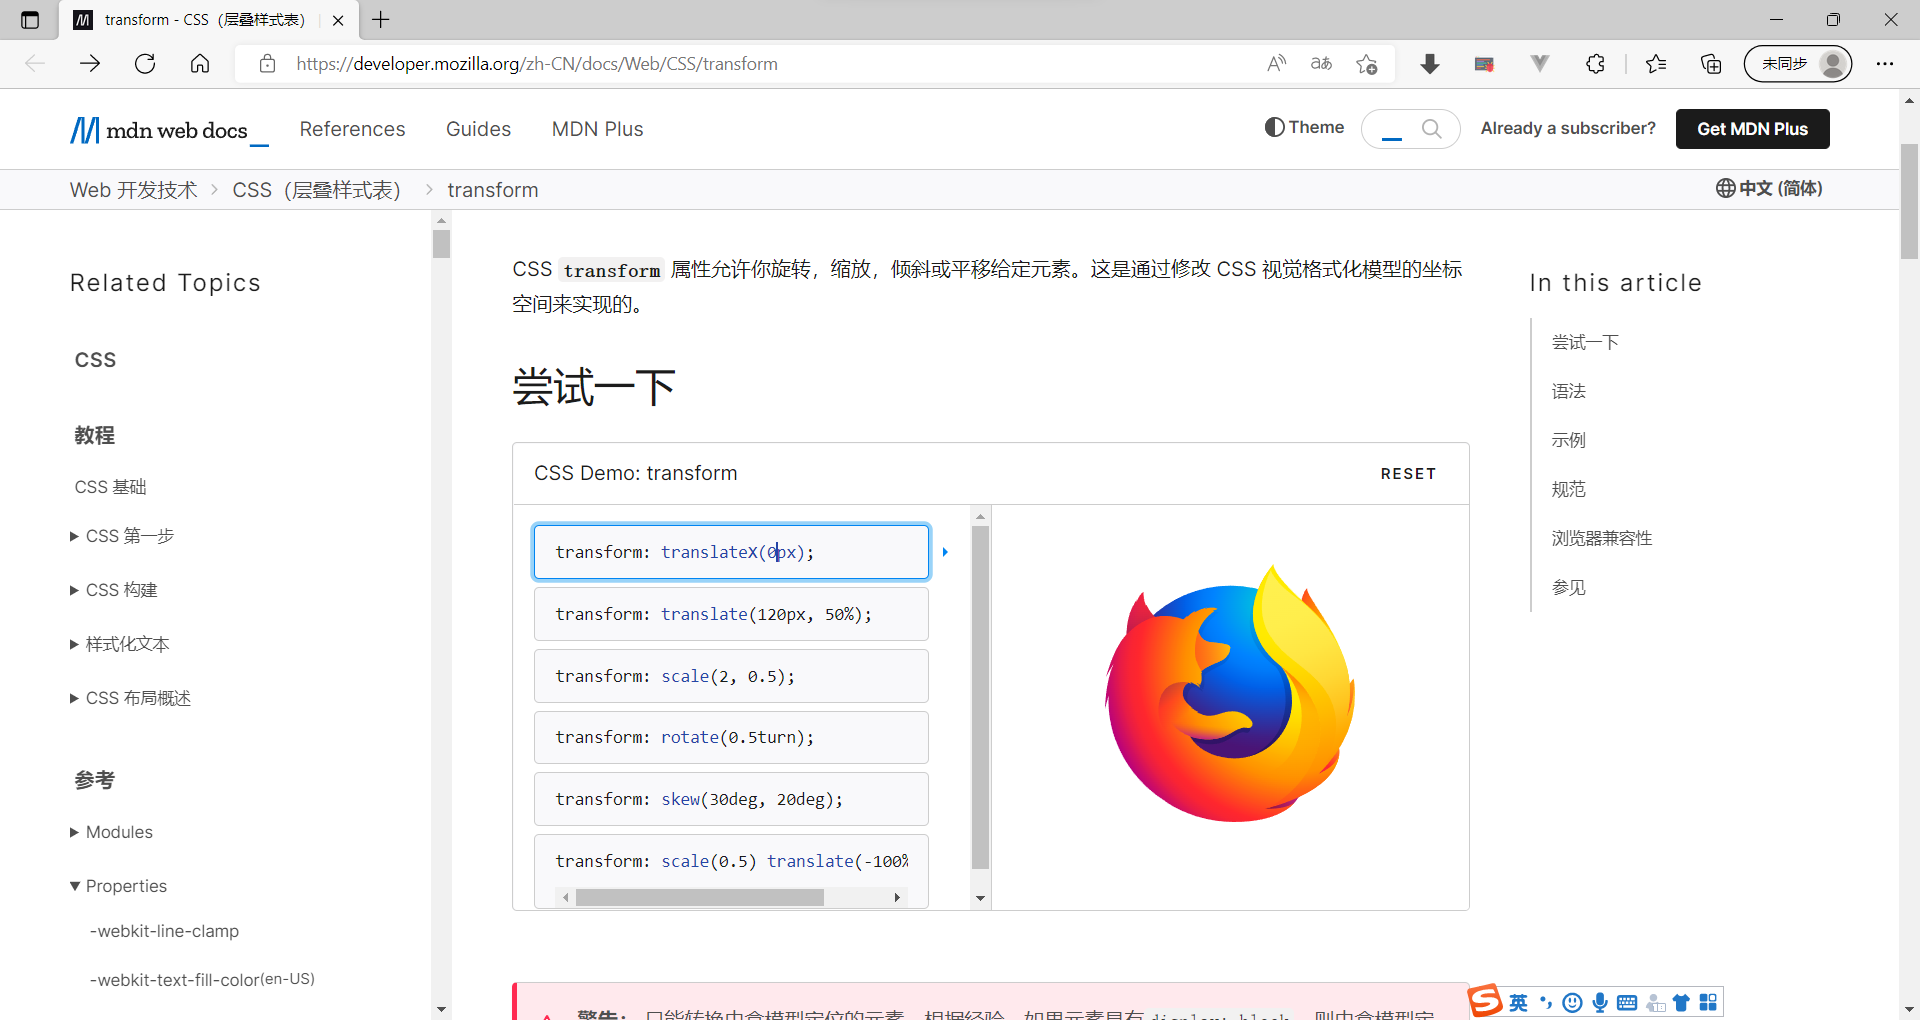Toggle dark mode via the Theme control
Viewport: 1920px width, 1020px height.
(x=1303, y=128)
